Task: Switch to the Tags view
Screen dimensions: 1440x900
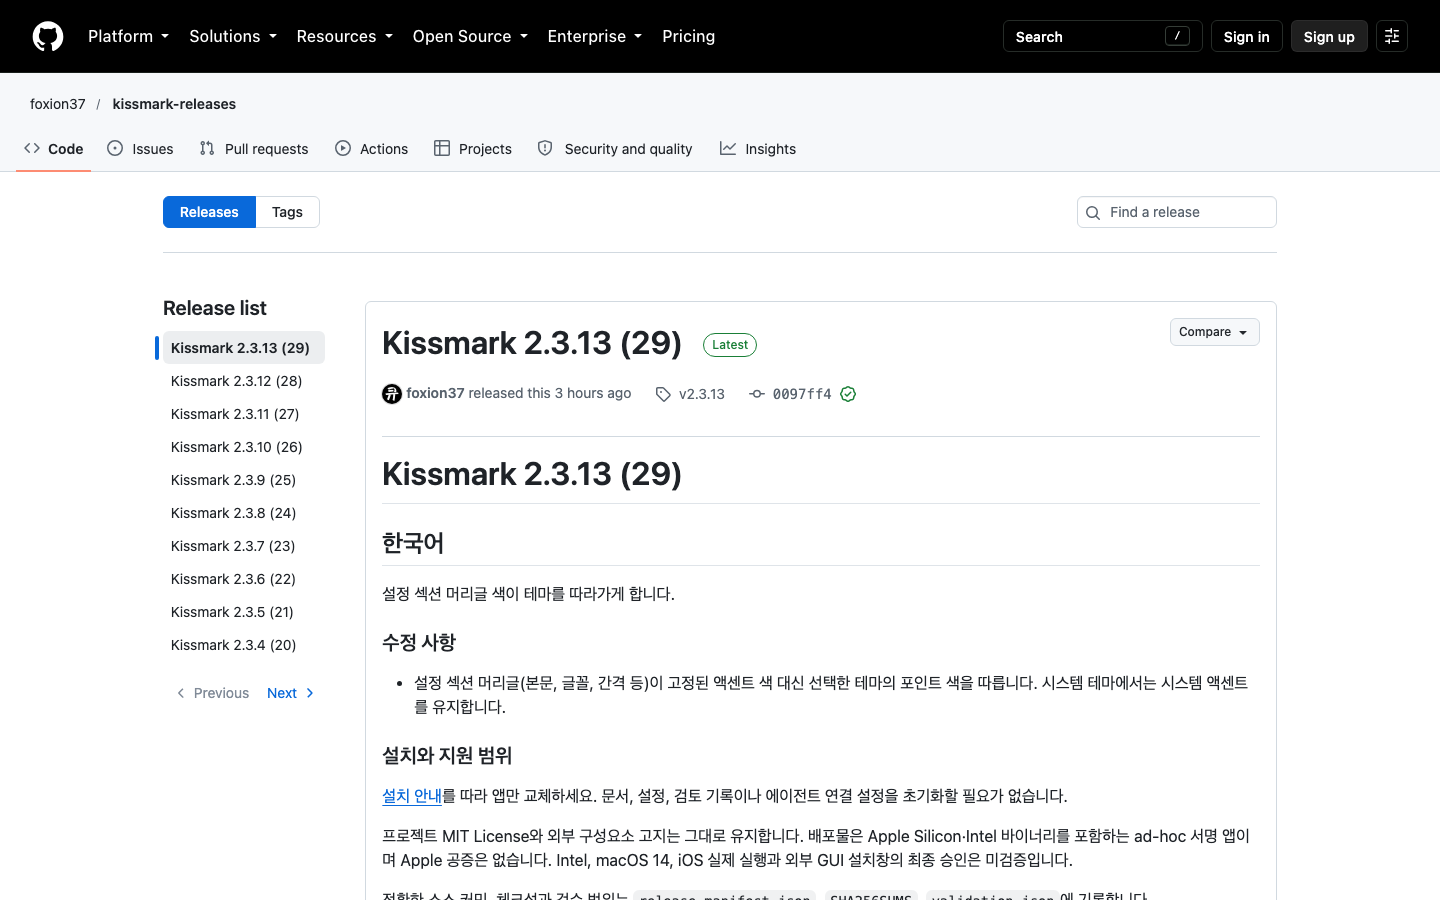Action: coord(287,212)
